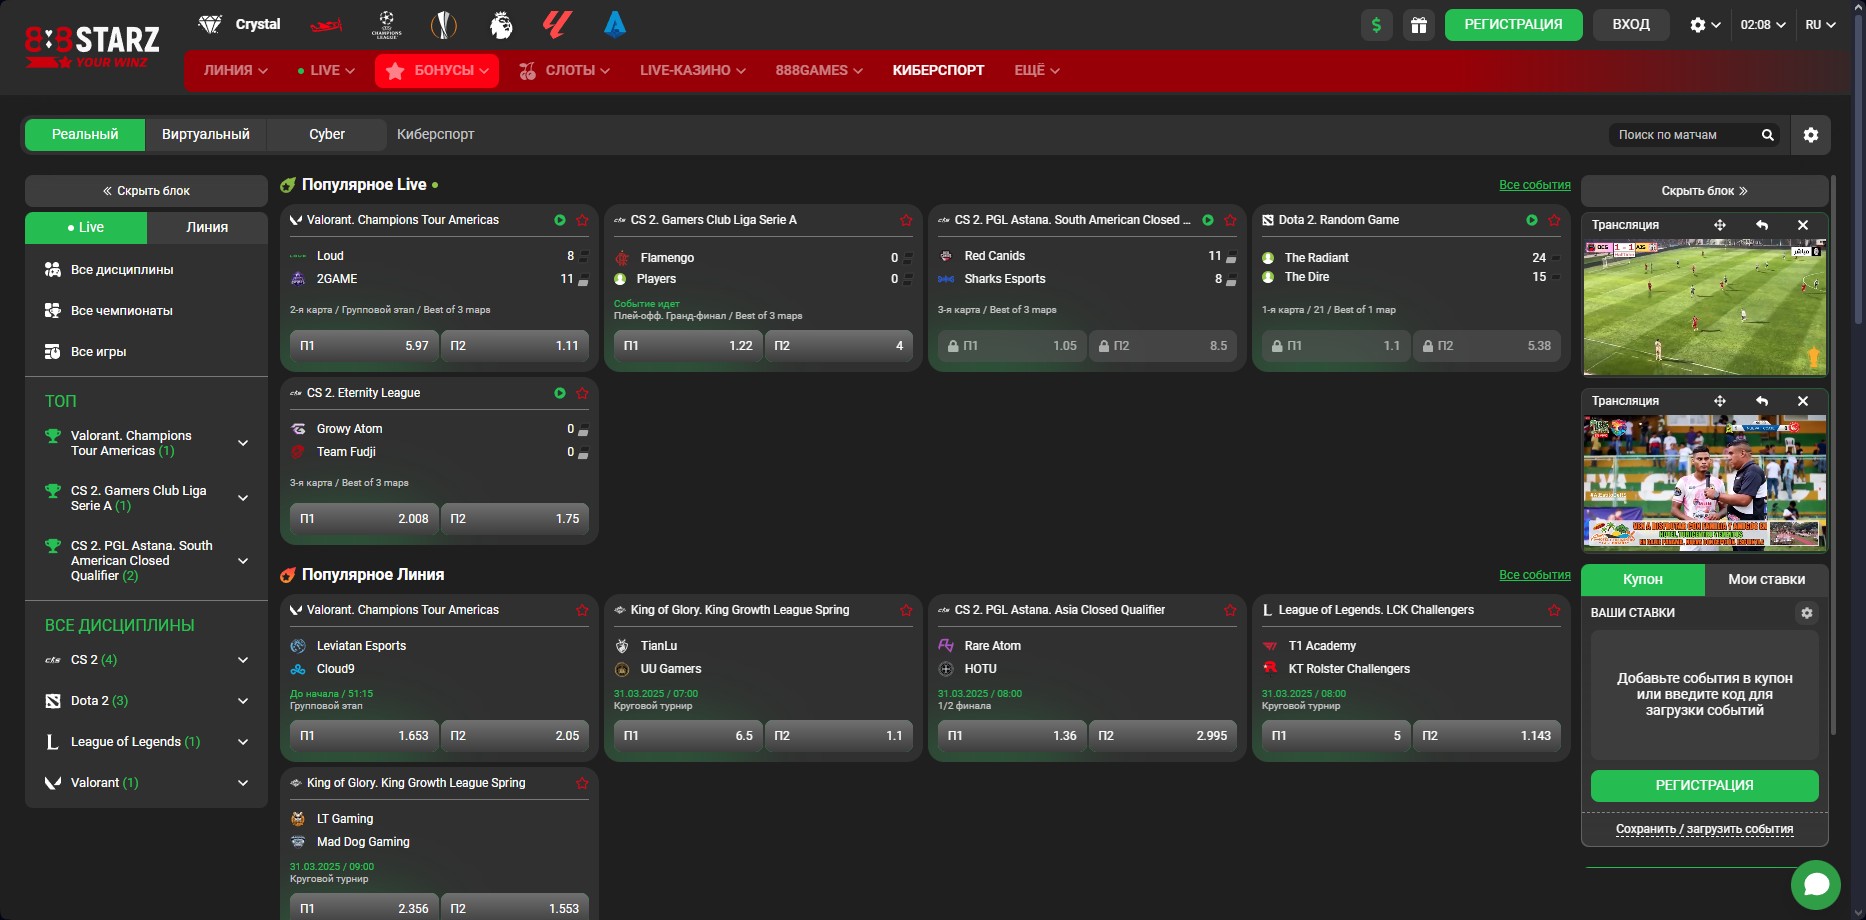The image size is (1866, 920).
Task: Open the Crystal diamond icon link
Action: [239, 24]
